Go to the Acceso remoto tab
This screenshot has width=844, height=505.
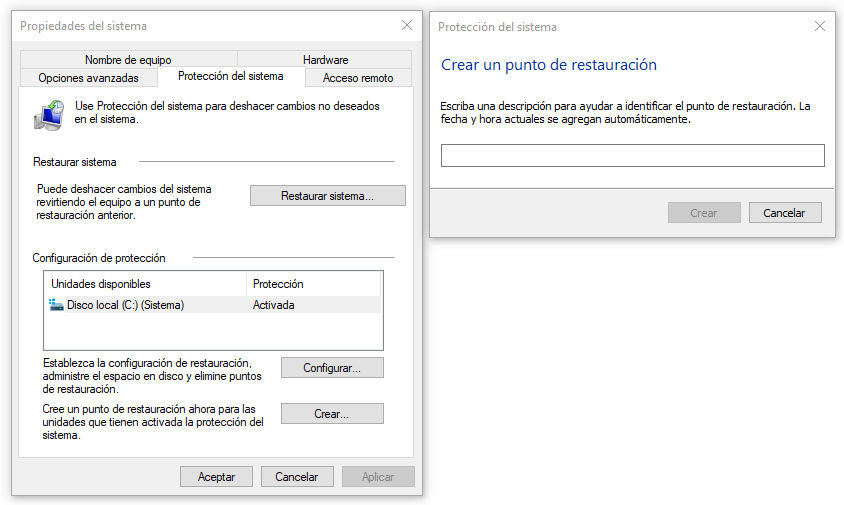coord(358,78)
